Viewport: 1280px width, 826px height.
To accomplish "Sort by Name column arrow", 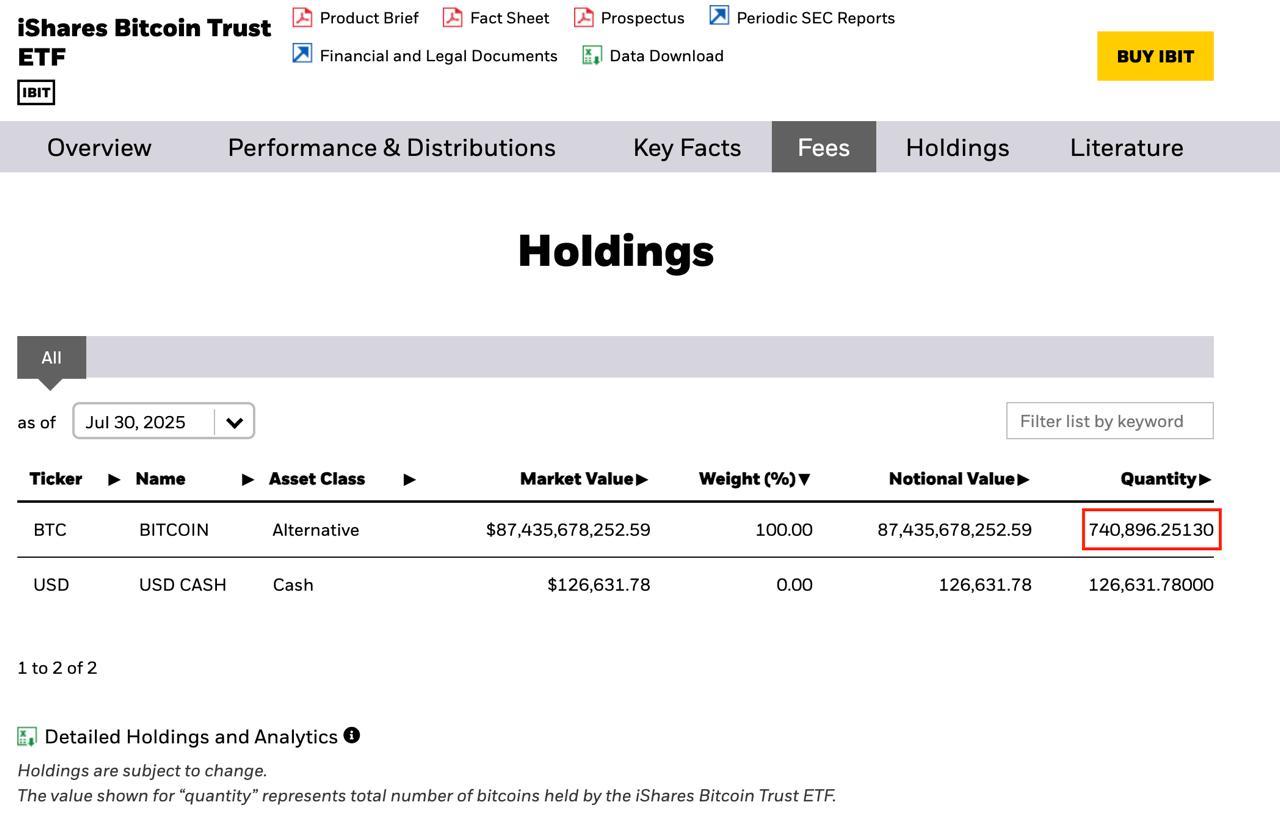I will (x=248, y=480).
